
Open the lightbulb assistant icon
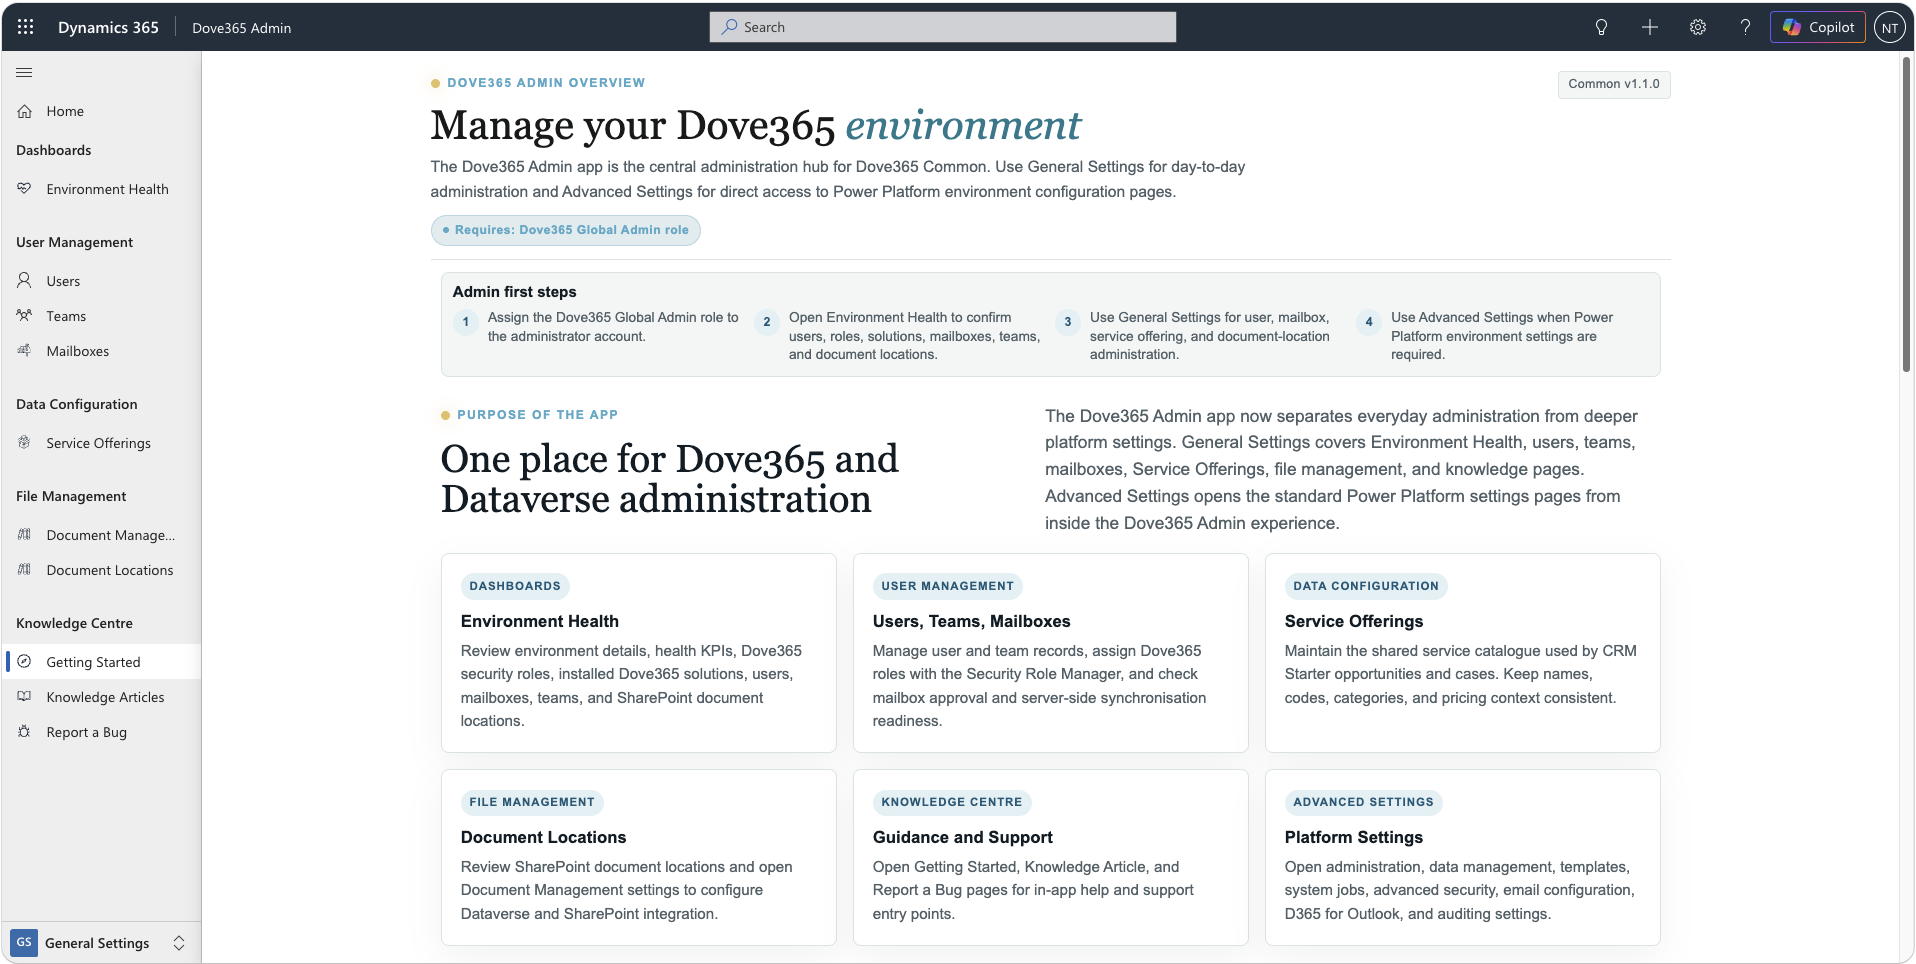1601,27
